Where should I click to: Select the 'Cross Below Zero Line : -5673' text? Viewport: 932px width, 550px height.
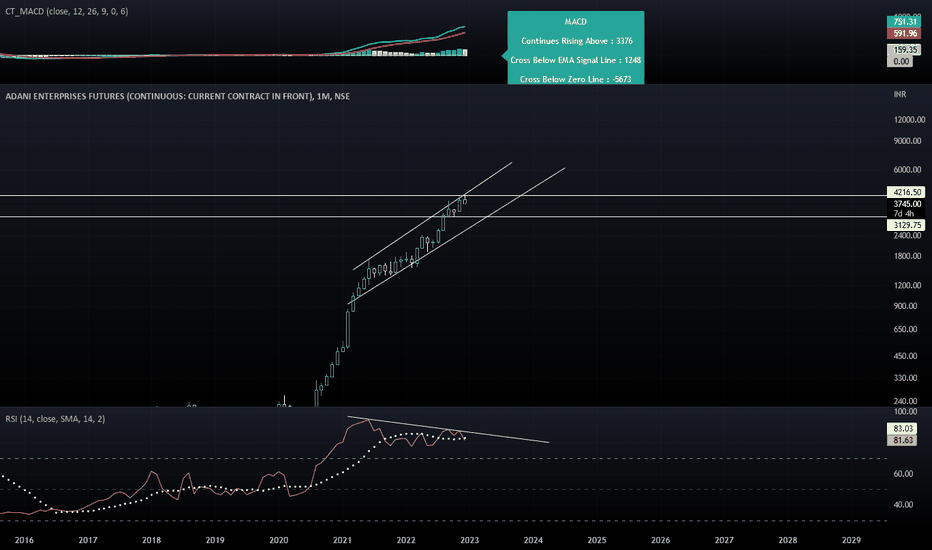(575, 79)
